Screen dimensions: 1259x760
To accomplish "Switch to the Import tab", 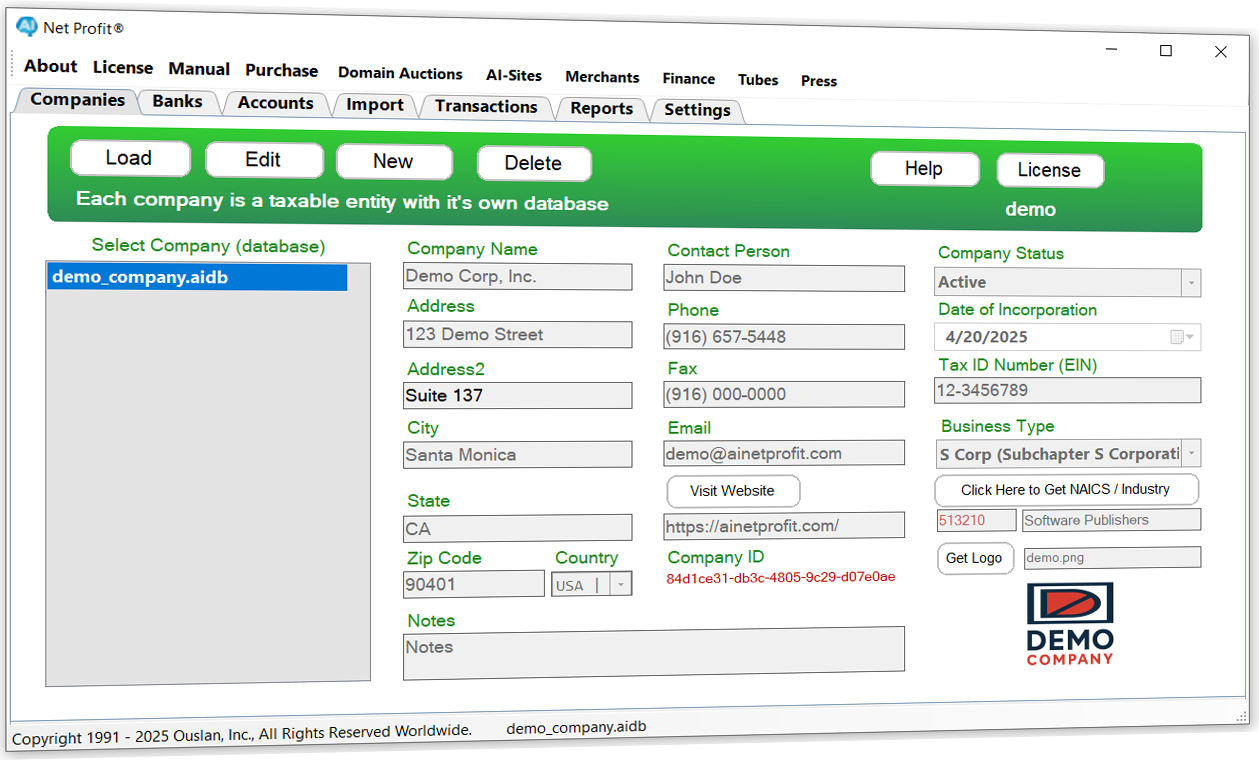I will click(375, 105).
